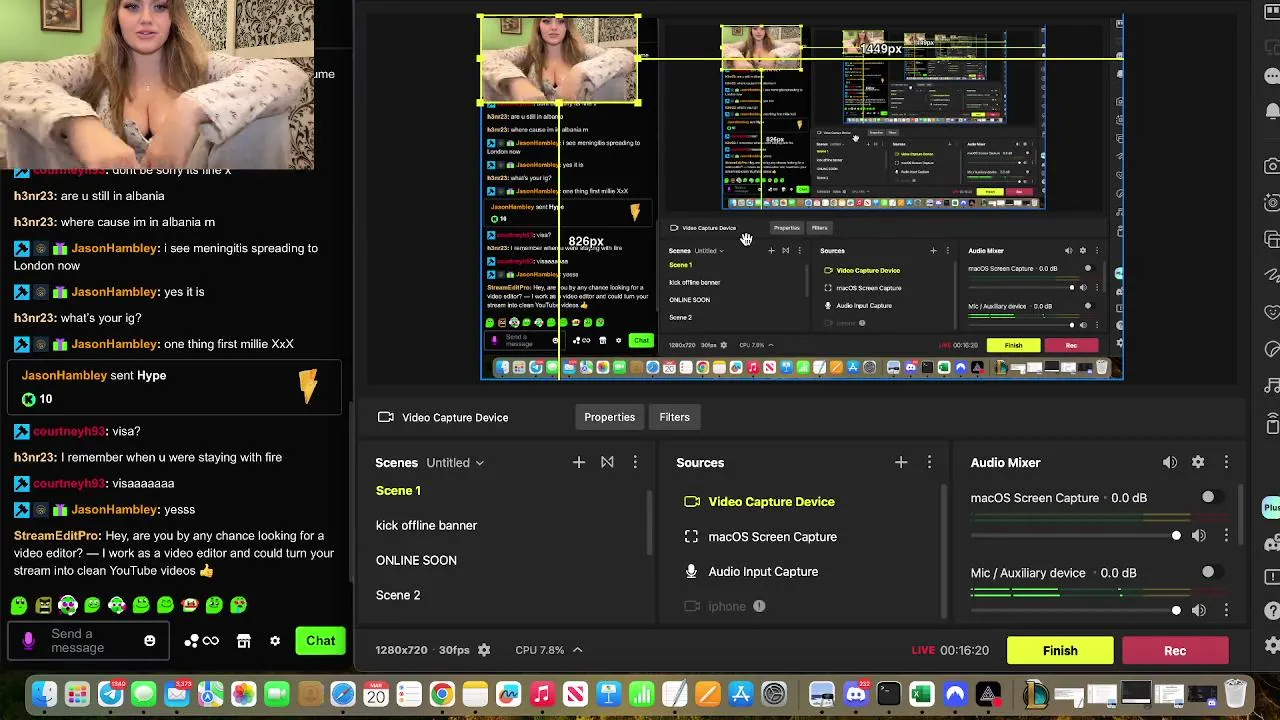Click the Audio Mixer speaker monitor icon
This screenshot has height=720, width=1280.
tap(1170, 462)
